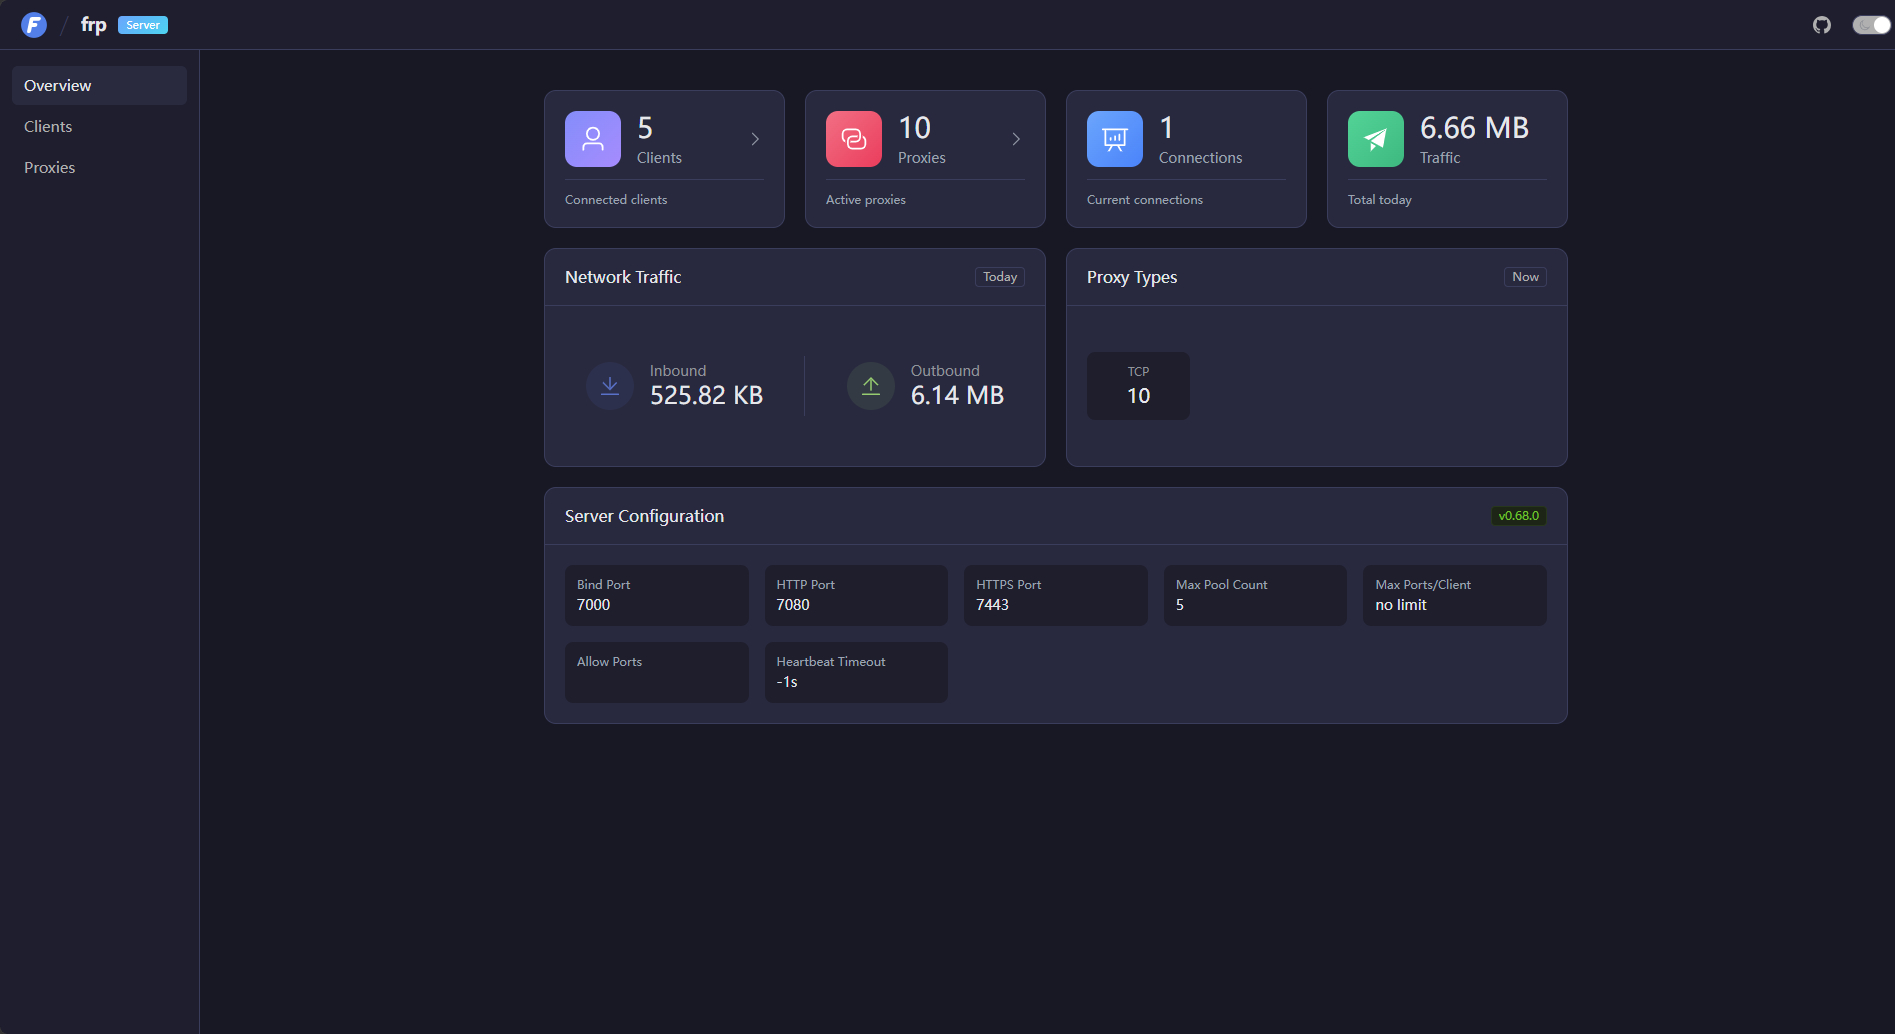Click the Network Traffic heading
Screen dimensions: 1895x1034
coord(623,277)
